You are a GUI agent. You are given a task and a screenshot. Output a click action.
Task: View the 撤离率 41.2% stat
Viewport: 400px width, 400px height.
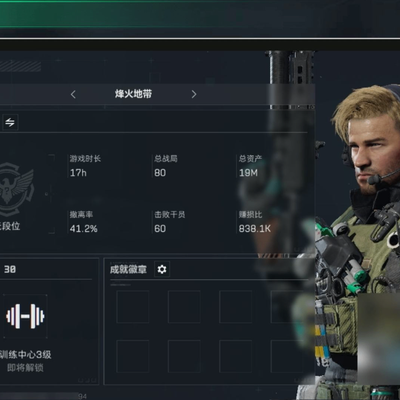(x=83, y=222)
